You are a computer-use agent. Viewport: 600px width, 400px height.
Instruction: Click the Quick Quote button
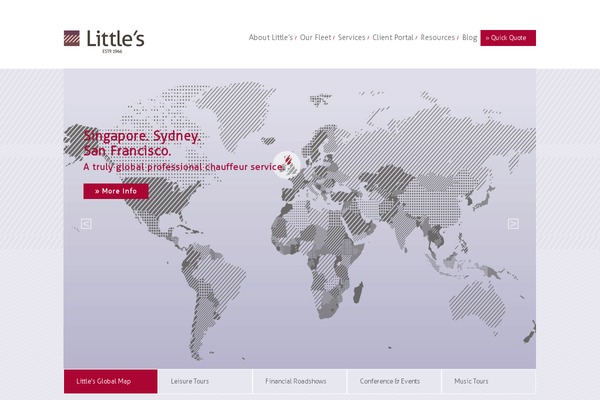pyautogui.click(x=508, y=38)
